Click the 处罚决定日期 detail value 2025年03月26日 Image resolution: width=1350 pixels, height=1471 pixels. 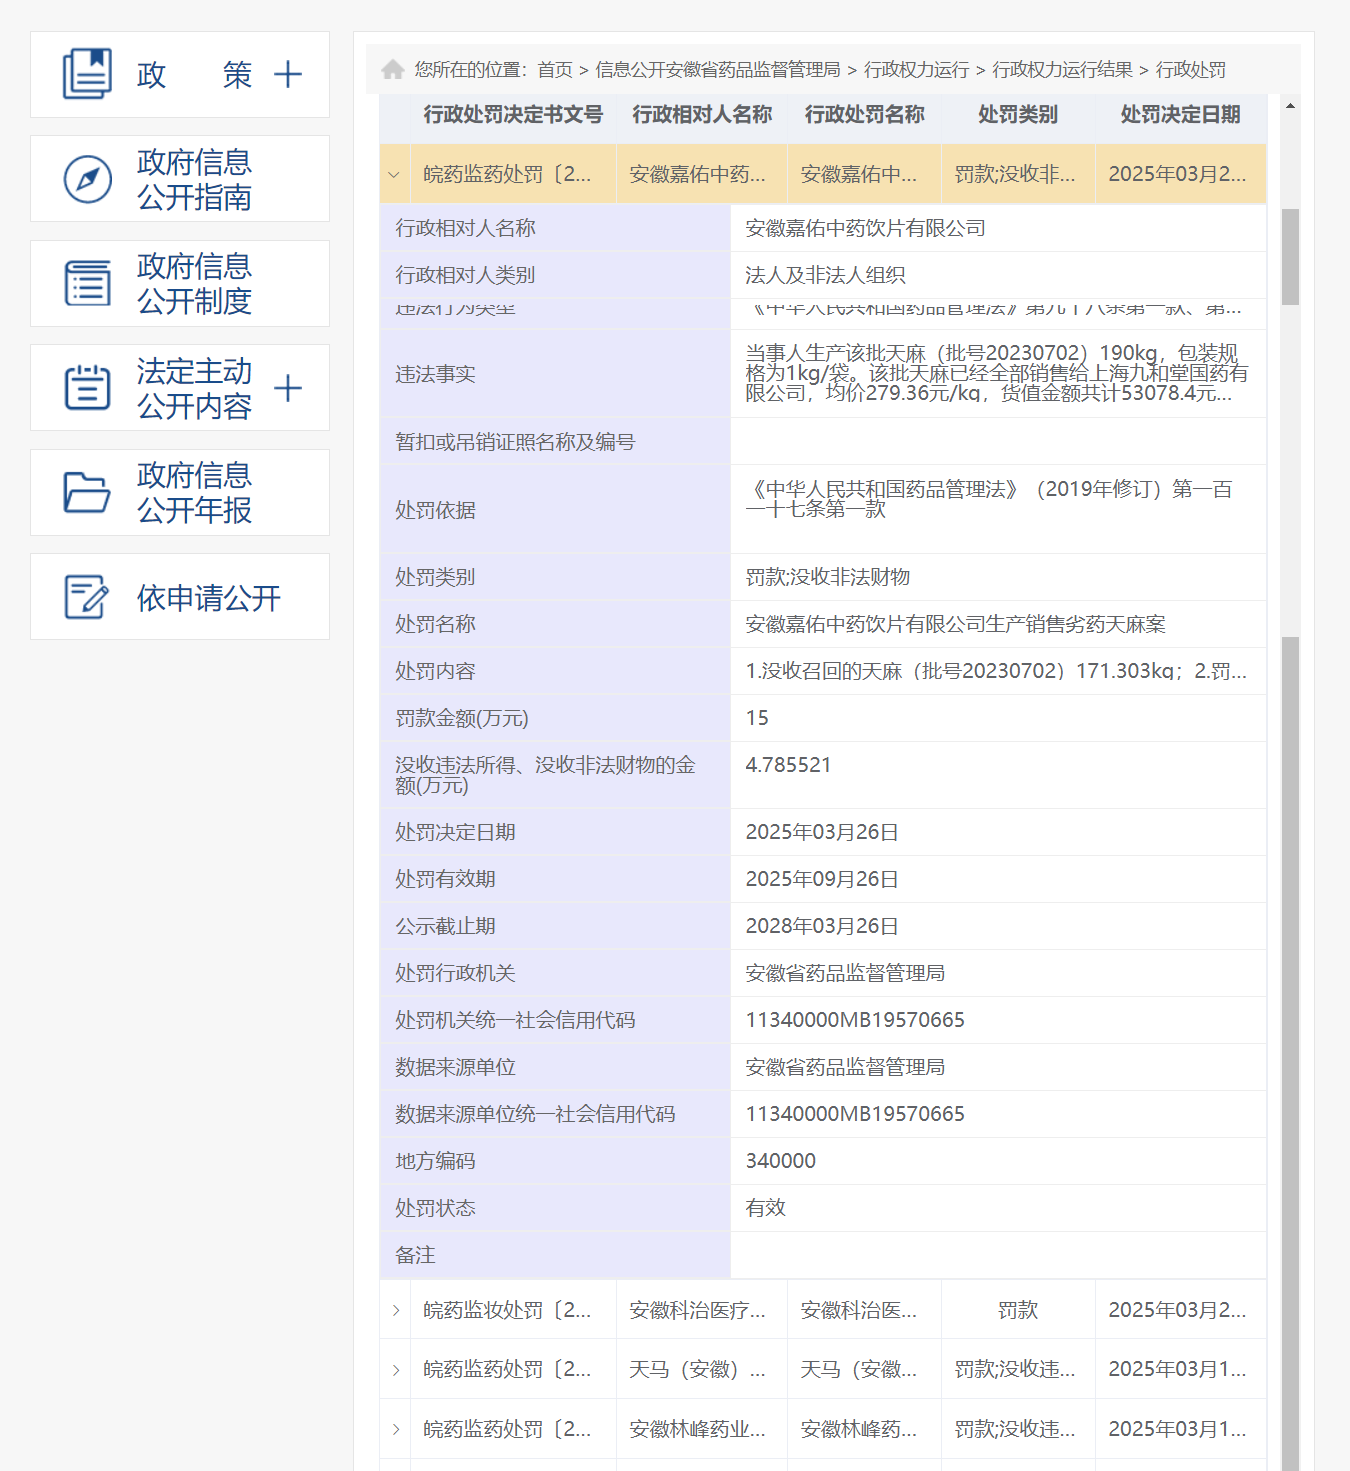point(822,832)
